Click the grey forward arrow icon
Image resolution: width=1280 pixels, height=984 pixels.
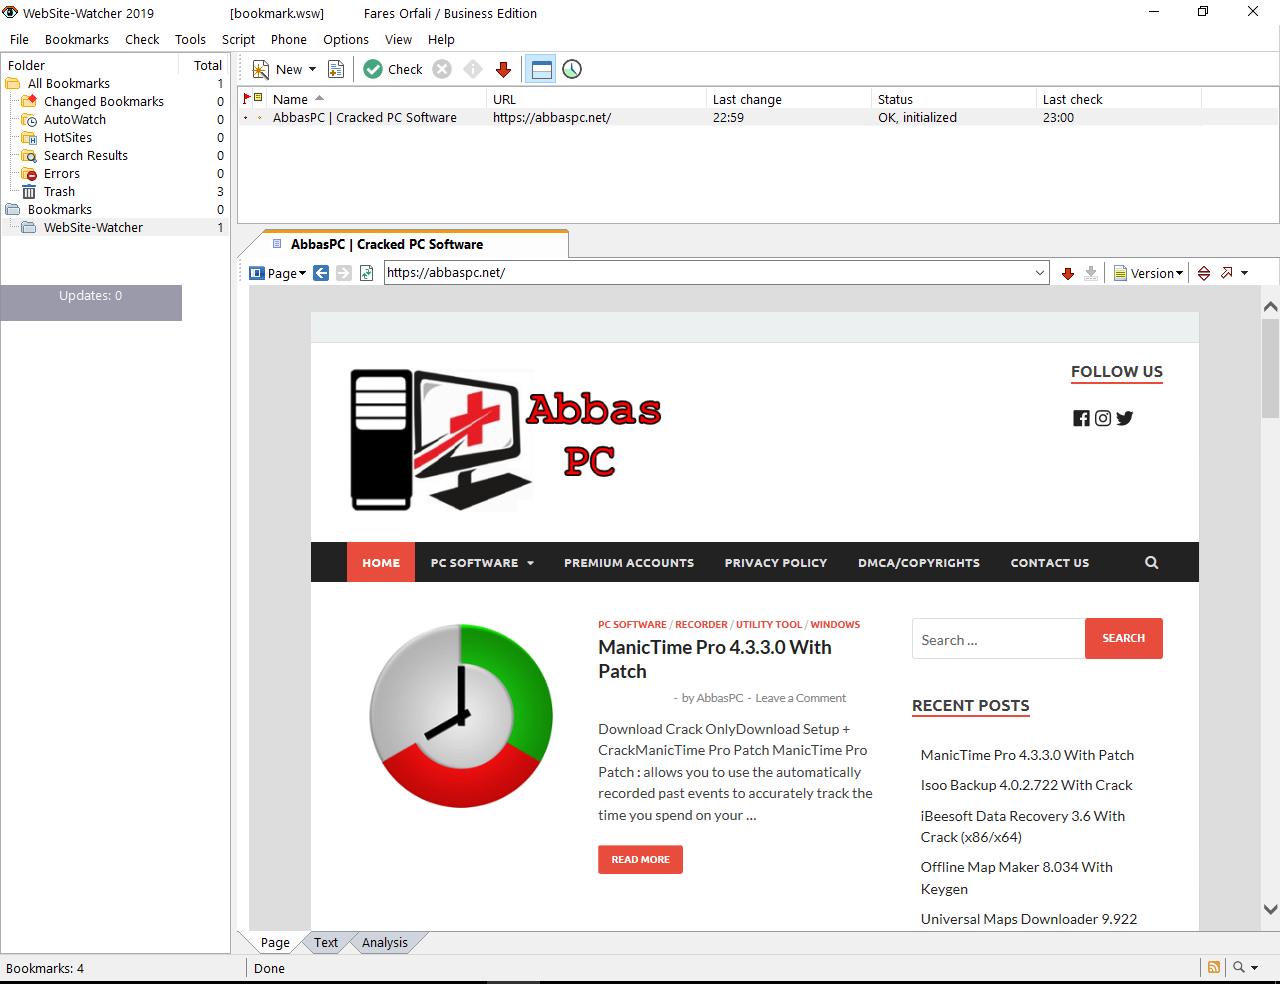(x=344, y=273)
